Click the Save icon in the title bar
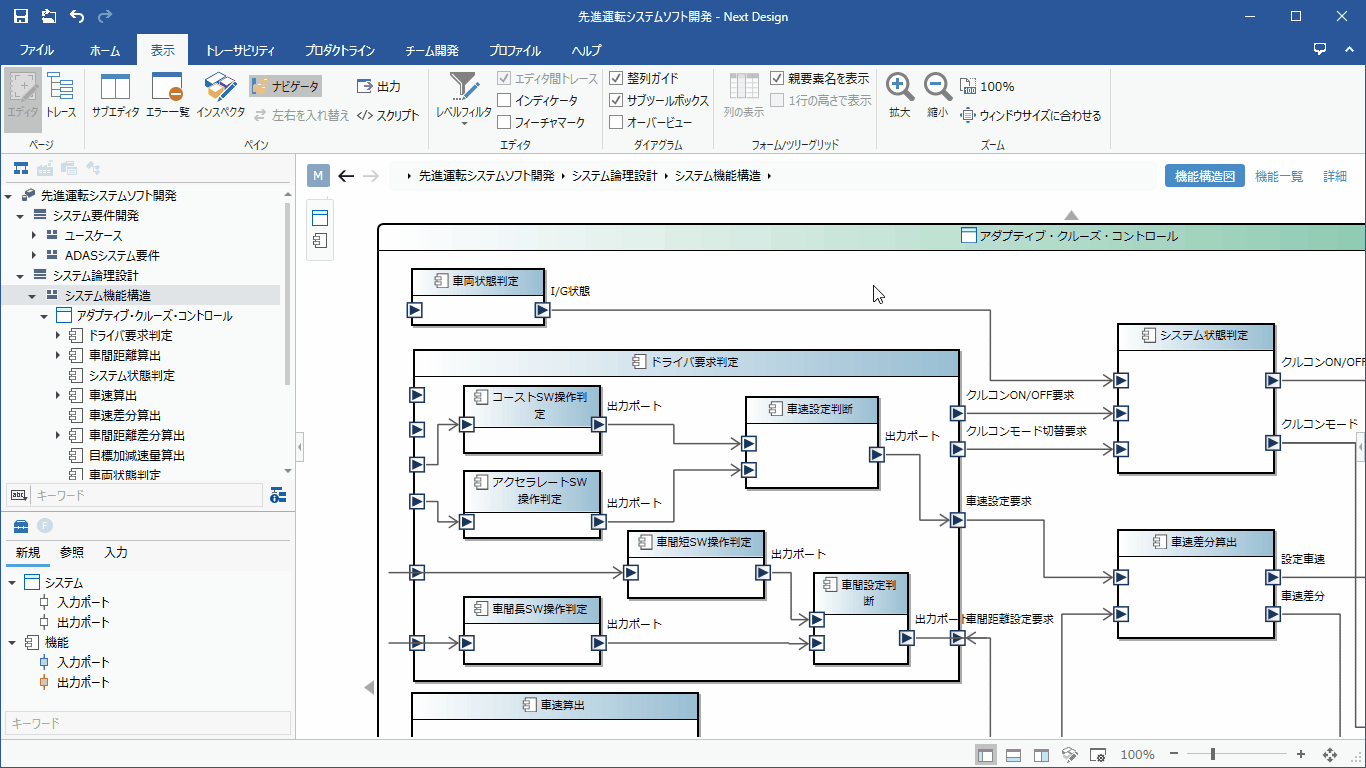The width and height of the screenshot is (1366, 768). tap(21, 16)
